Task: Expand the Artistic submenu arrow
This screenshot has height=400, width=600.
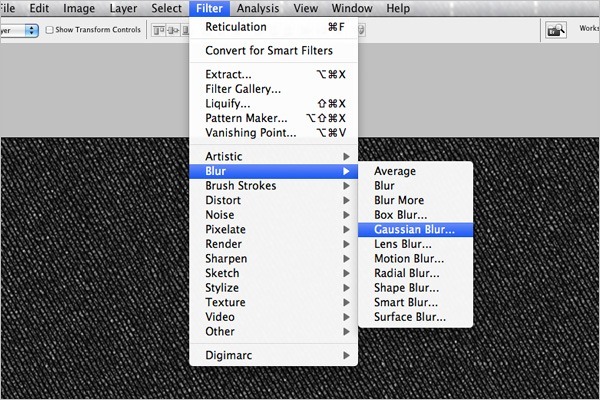Action: (346, 157)
